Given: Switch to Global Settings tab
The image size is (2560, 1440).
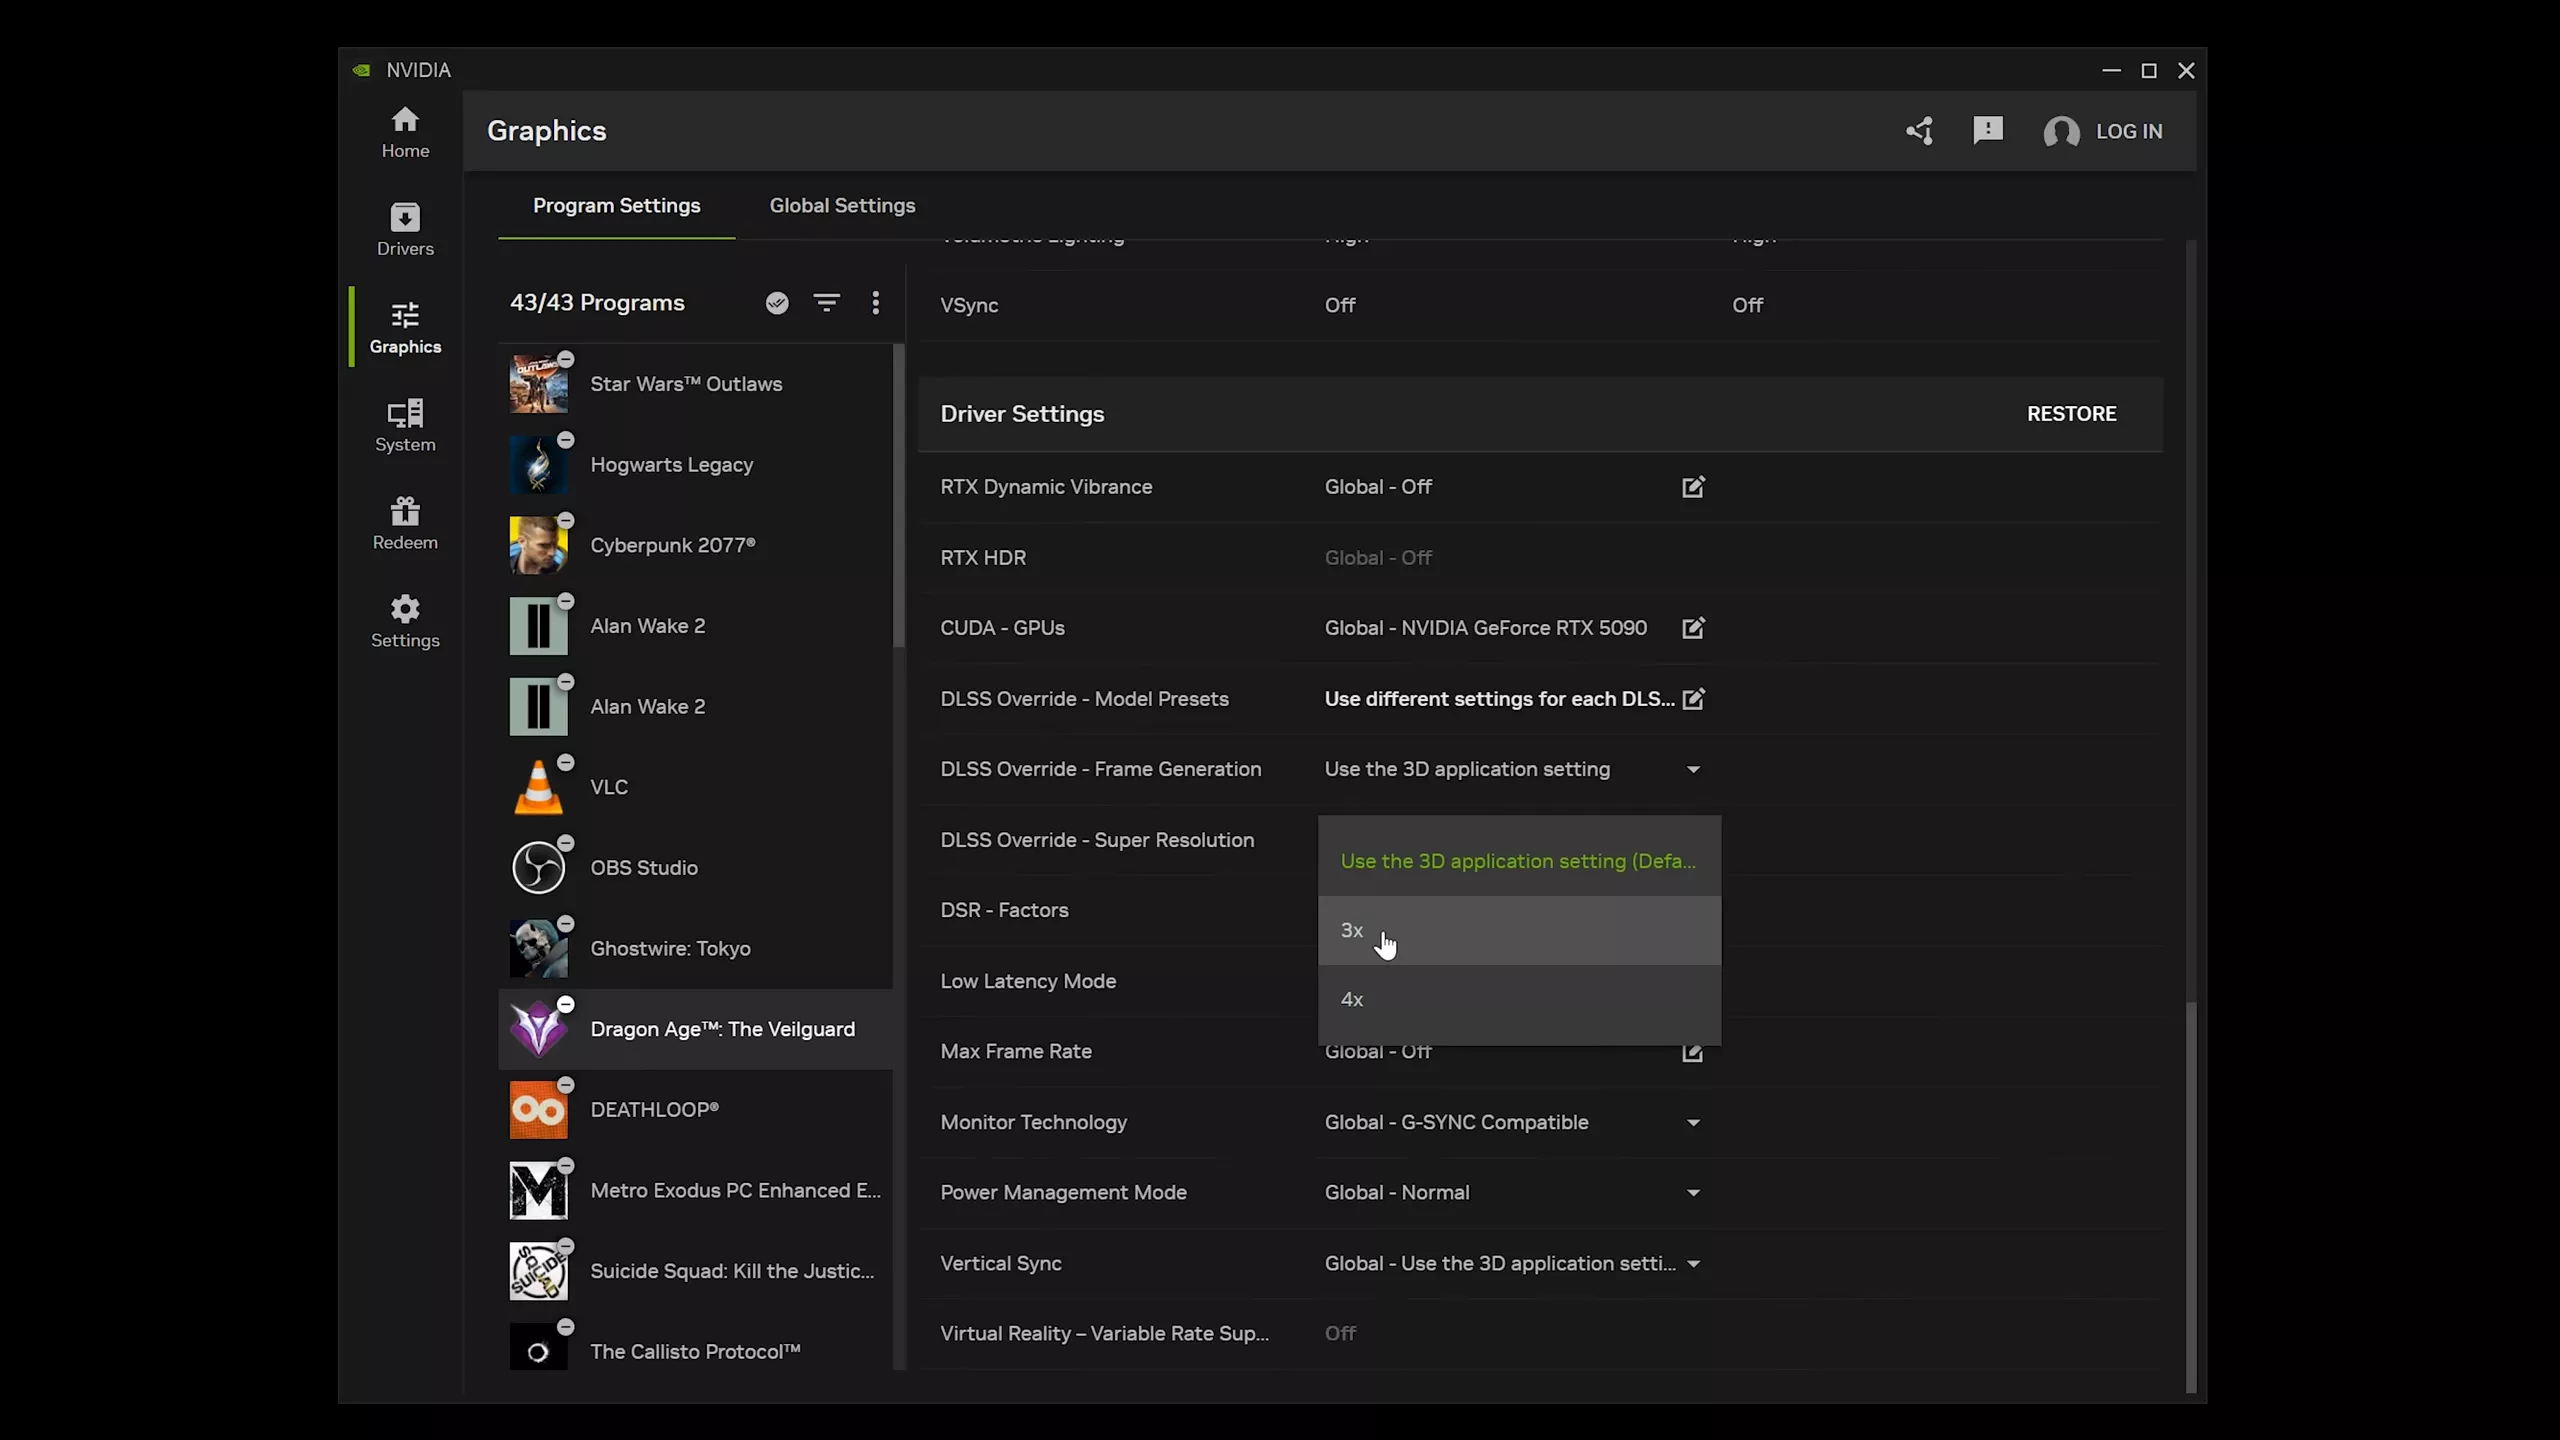Looking at the screenshot, I should (842, 206).
